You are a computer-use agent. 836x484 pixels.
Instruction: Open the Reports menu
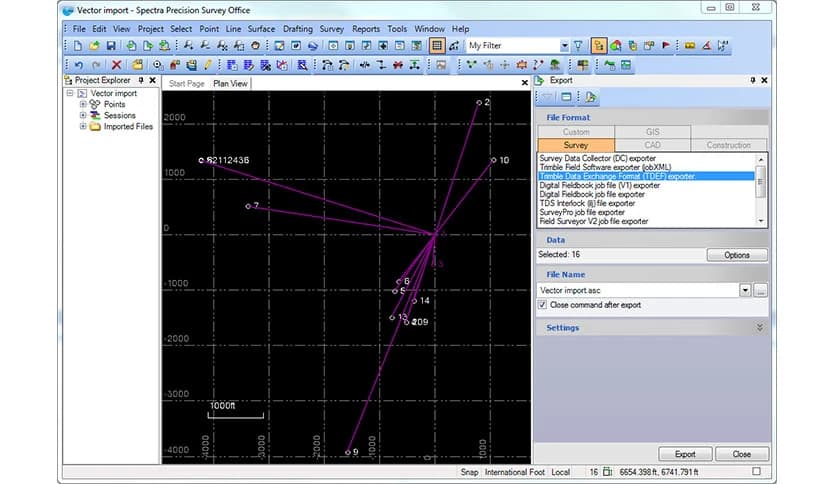pyautogui.click(x=366, y=29)
